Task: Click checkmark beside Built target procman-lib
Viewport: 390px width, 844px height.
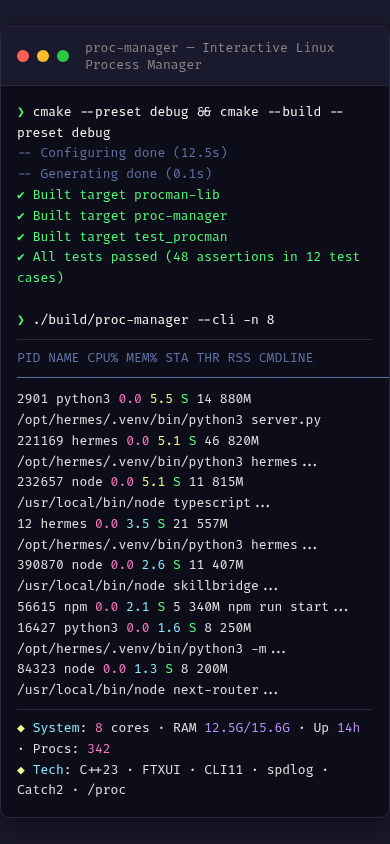Action: pyautogui.click(x=21, y=195)
